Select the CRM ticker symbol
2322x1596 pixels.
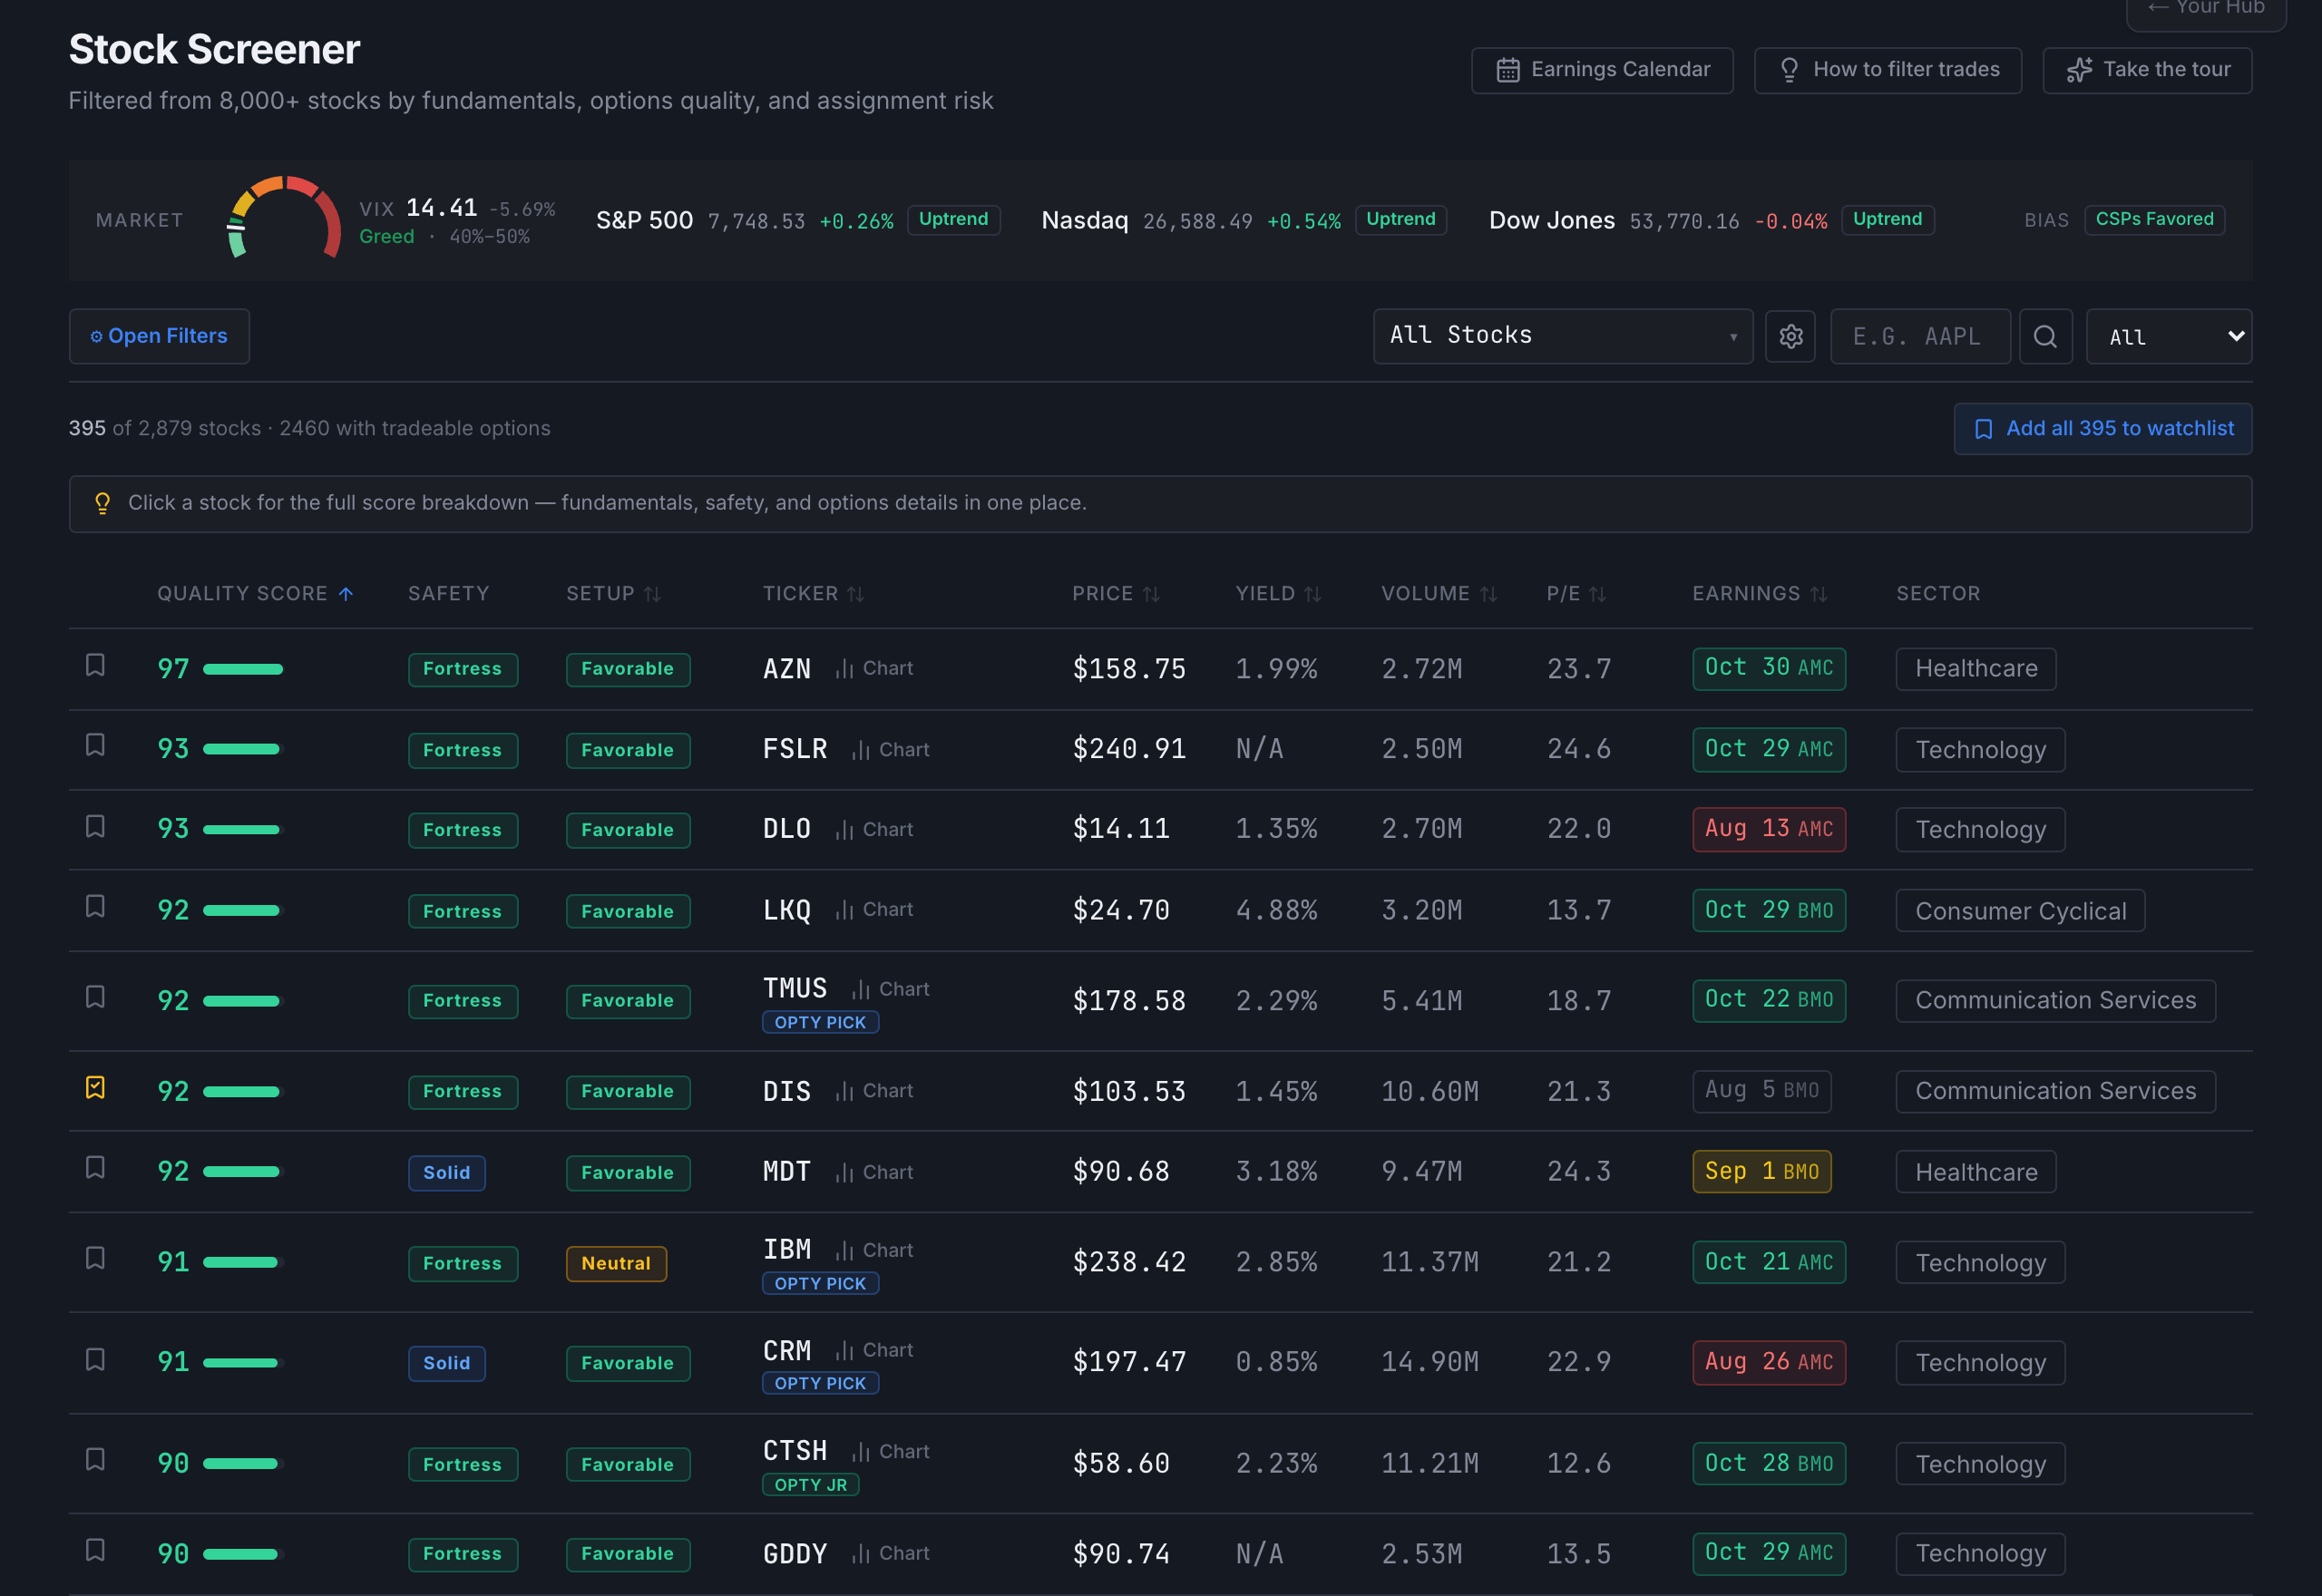(x=787, y=1351)
